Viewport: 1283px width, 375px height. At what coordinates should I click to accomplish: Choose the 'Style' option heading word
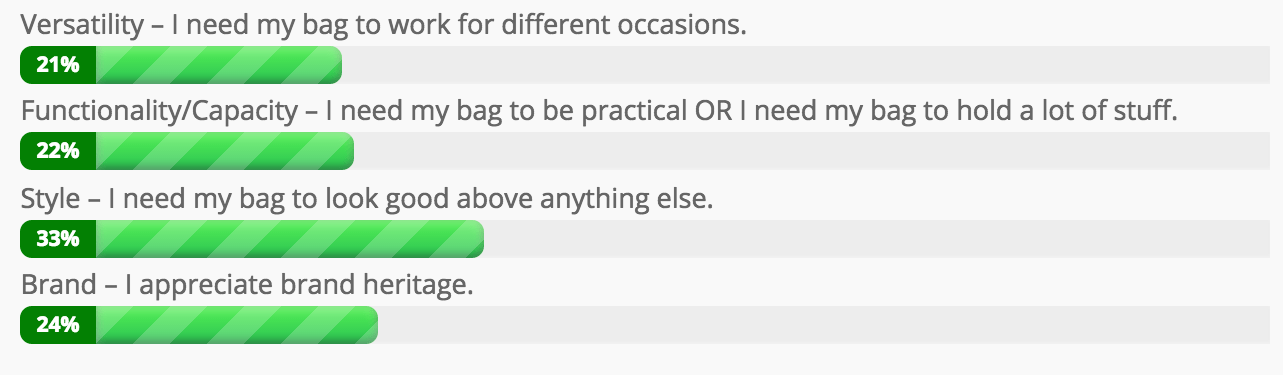pos(51,198)
